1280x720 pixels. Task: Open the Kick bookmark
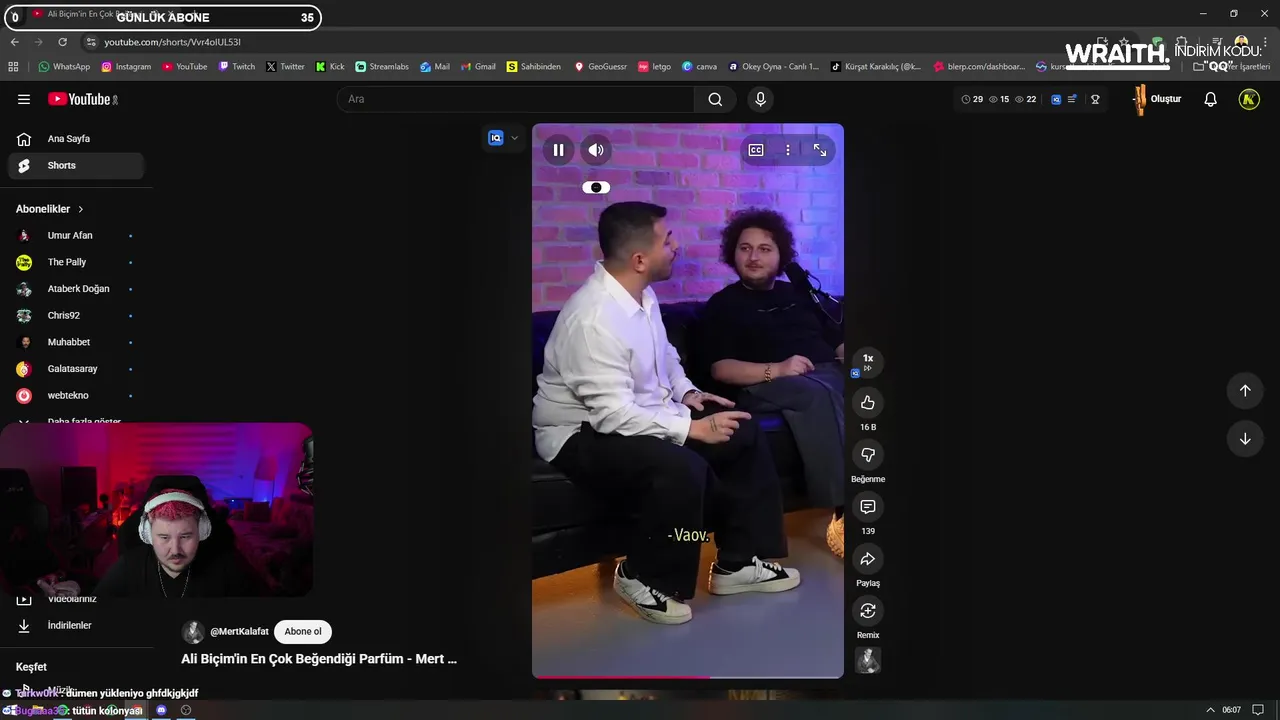(x=330, y=67)
